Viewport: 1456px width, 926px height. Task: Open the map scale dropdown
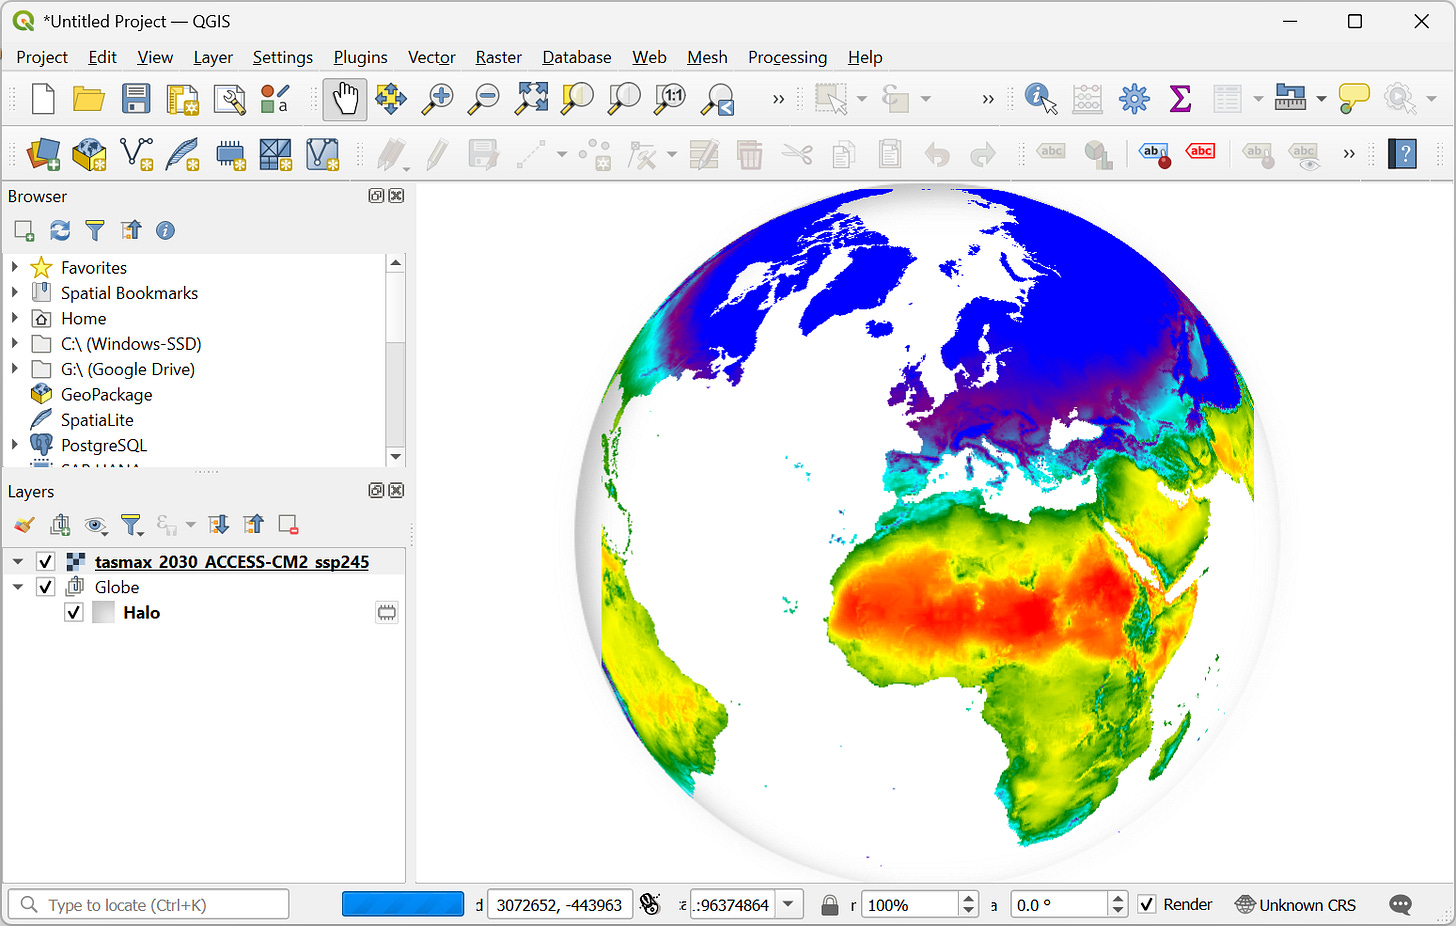point(789,905)
